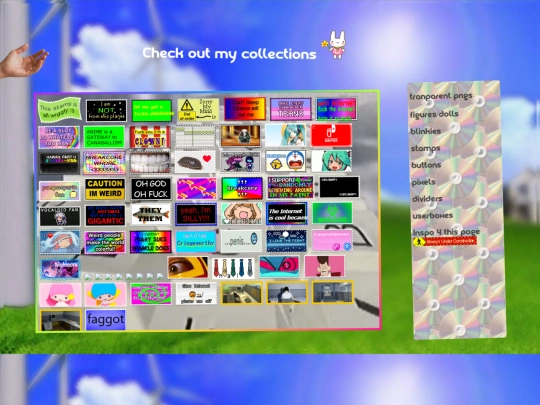Go to the blinkies collection
Screen dimensions: 540x405
pos(426,131)
